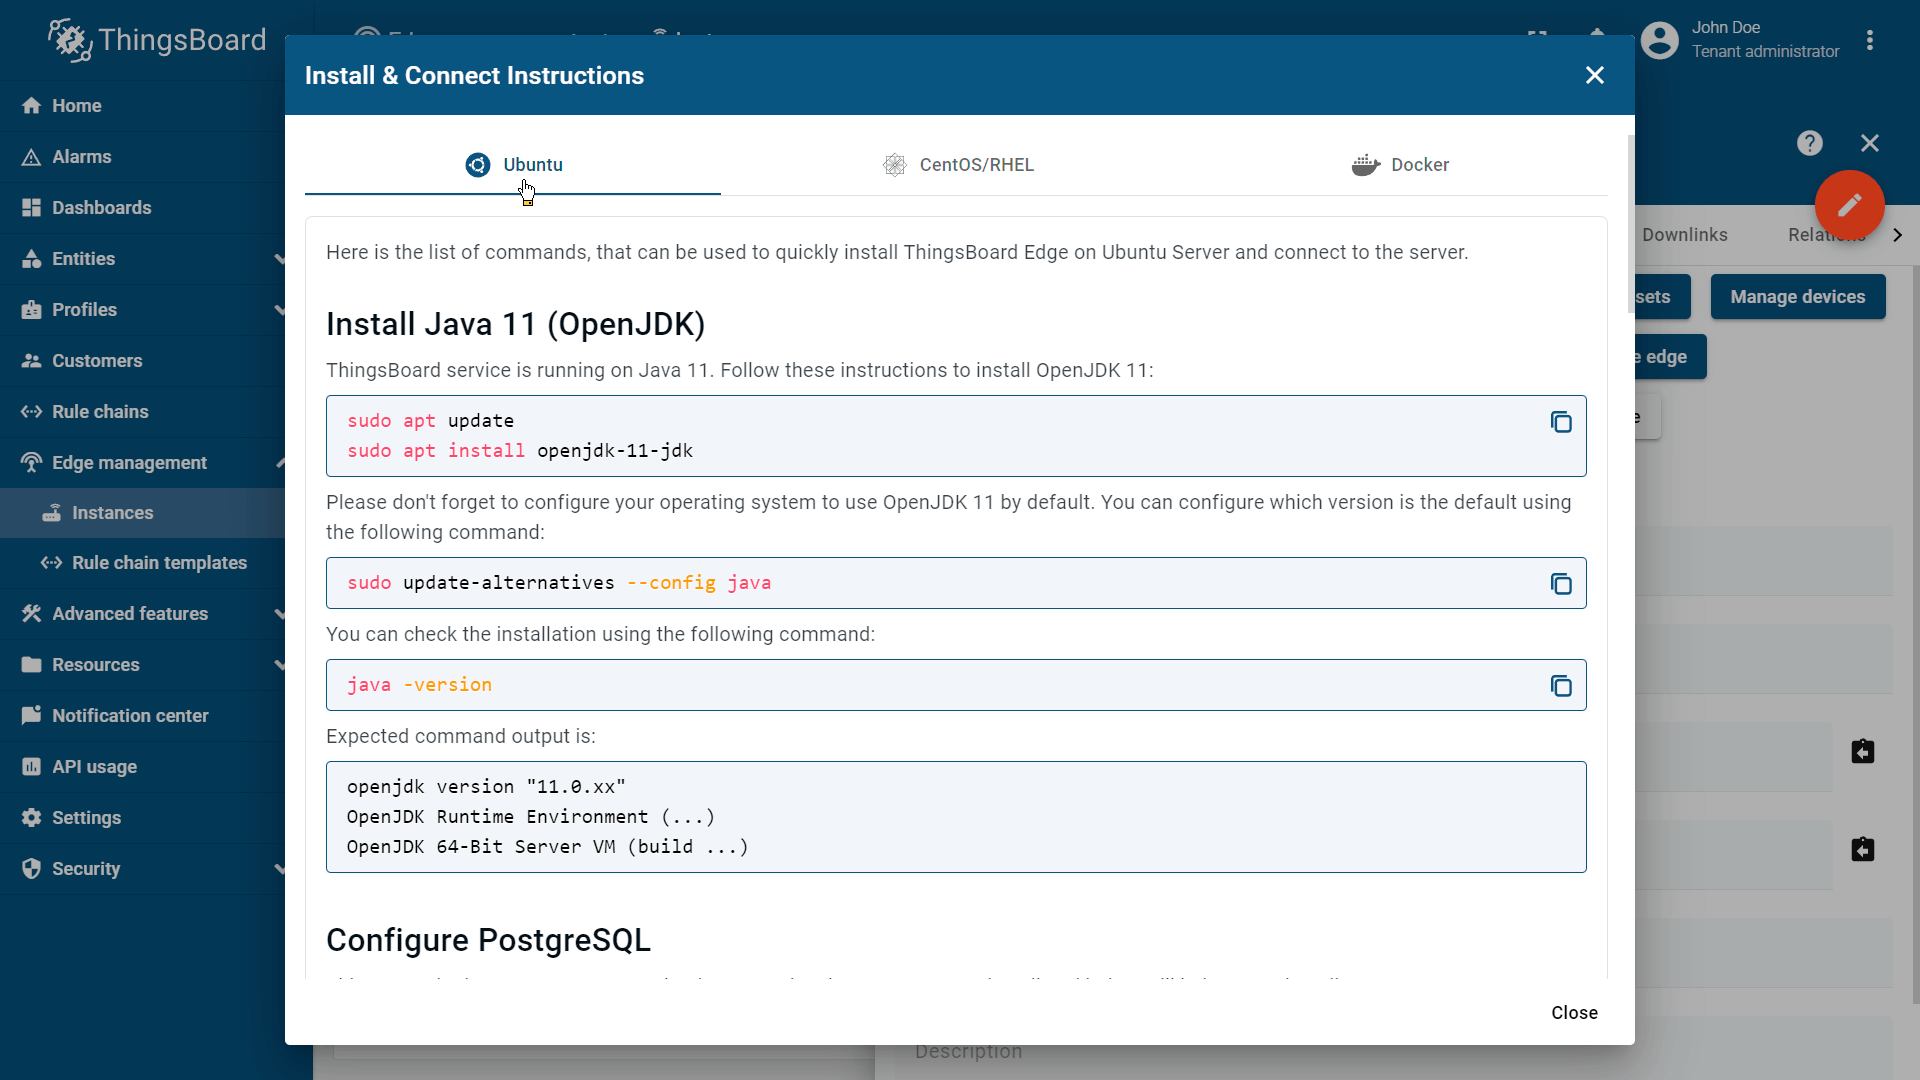The width and height of the screenshot is (1920, 1080).
Task: Switch to the Ubuntu tab
Action: (x=513, y=165)
